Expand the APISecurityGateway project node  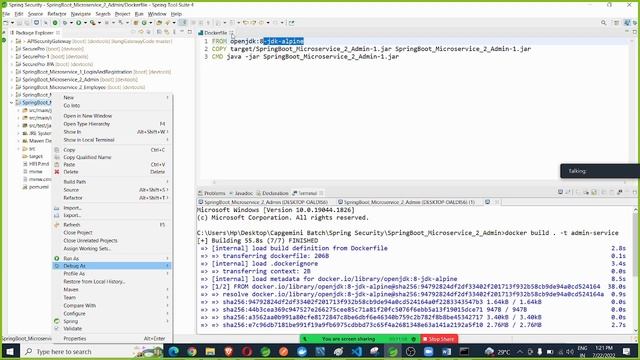click(12, 41)
